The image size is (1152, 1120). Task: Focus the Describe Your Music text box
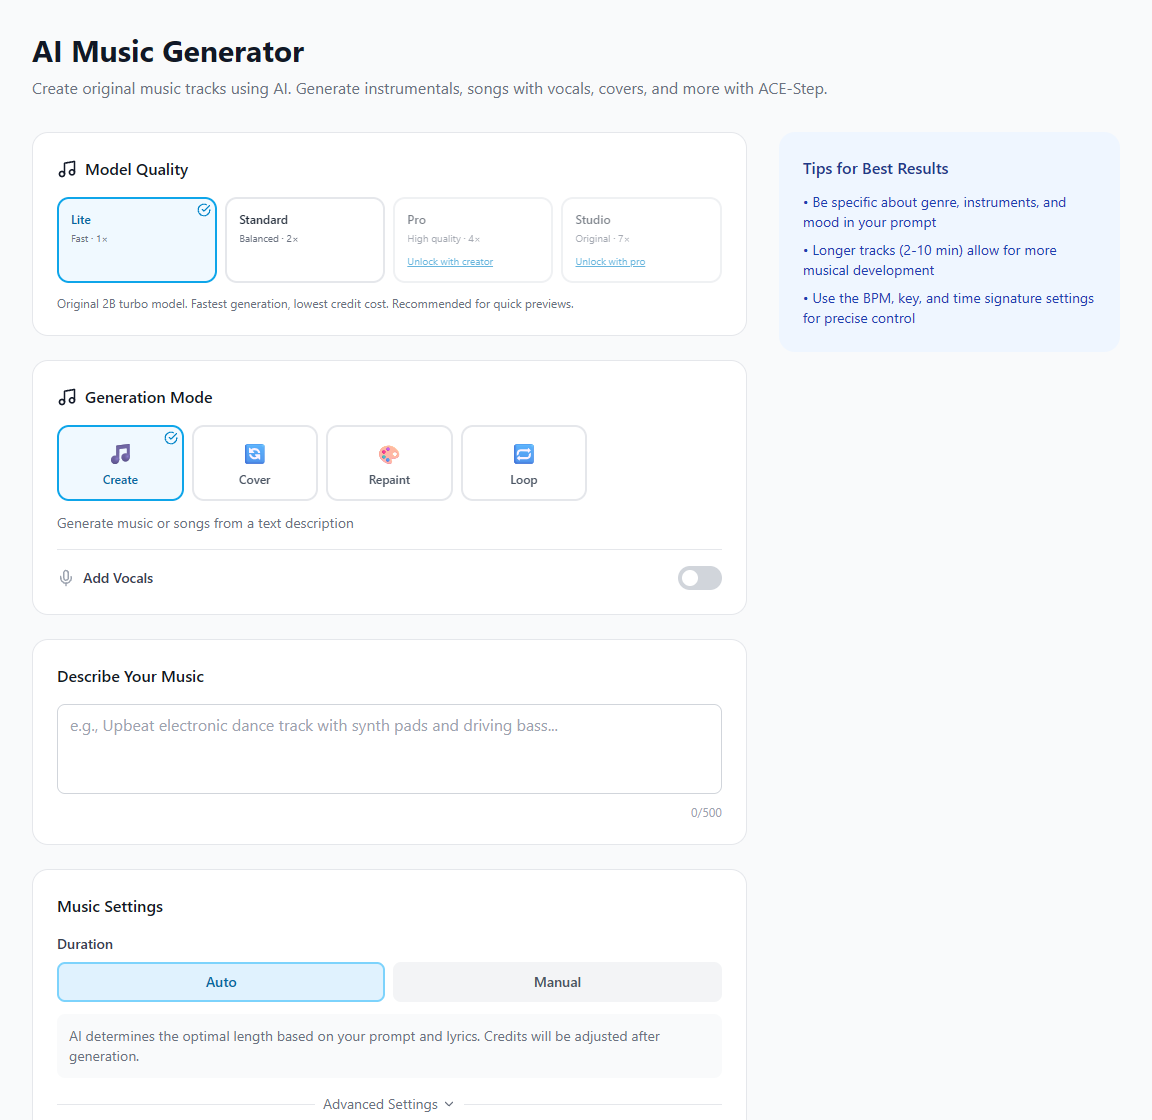pyautogui.click(x=389, y=749)
